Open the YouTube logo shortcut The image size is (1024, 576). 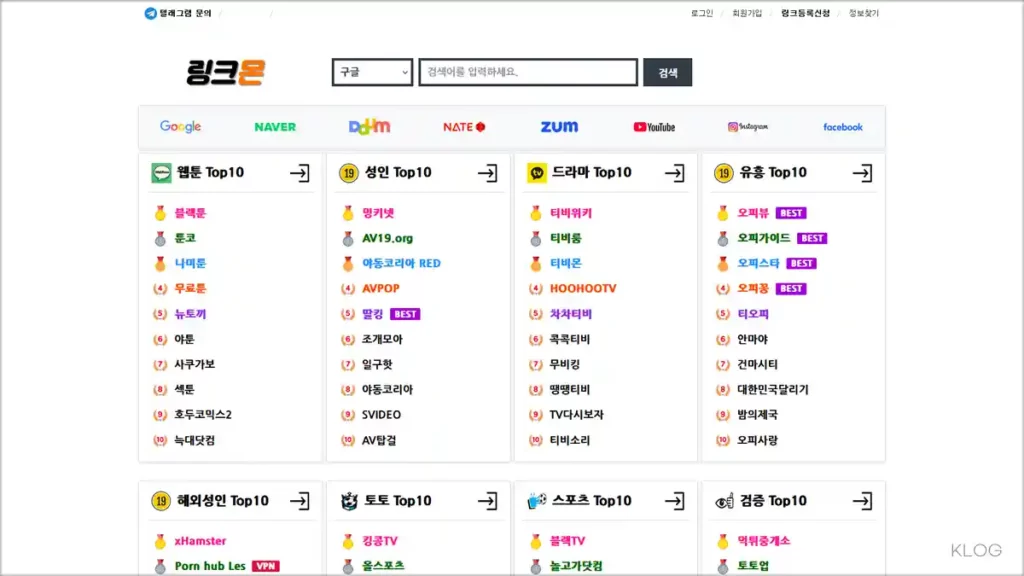(654, 127)
